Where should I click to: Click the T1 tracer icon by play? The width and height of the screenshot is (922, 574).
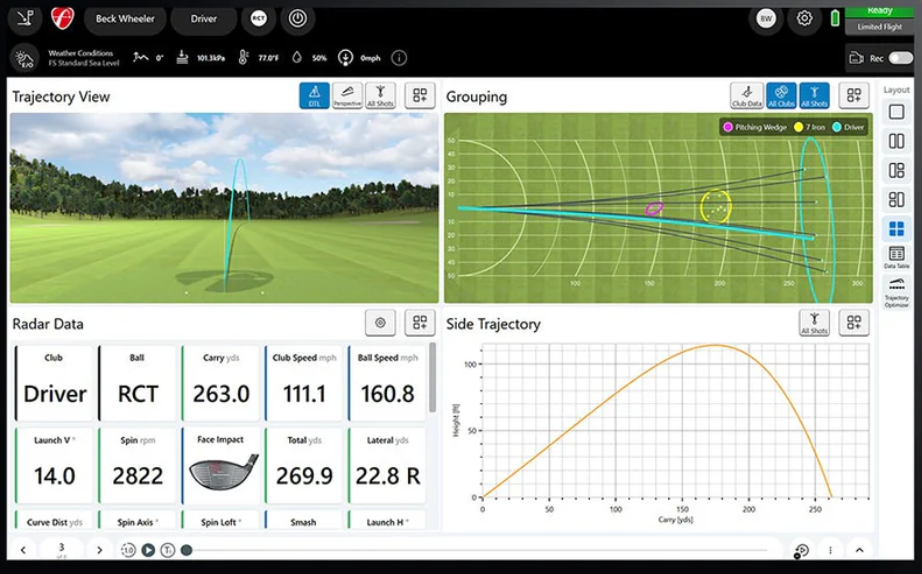[x=168, y=550]
